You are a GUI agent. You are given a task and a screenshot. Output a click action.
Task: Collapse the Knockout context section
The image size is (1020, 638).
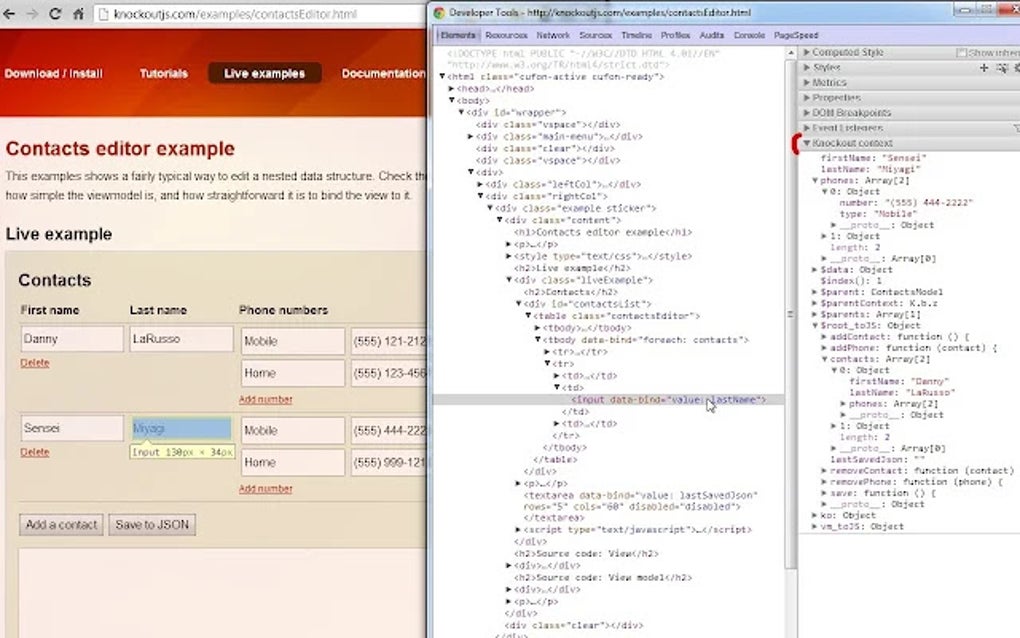point(808,142)
